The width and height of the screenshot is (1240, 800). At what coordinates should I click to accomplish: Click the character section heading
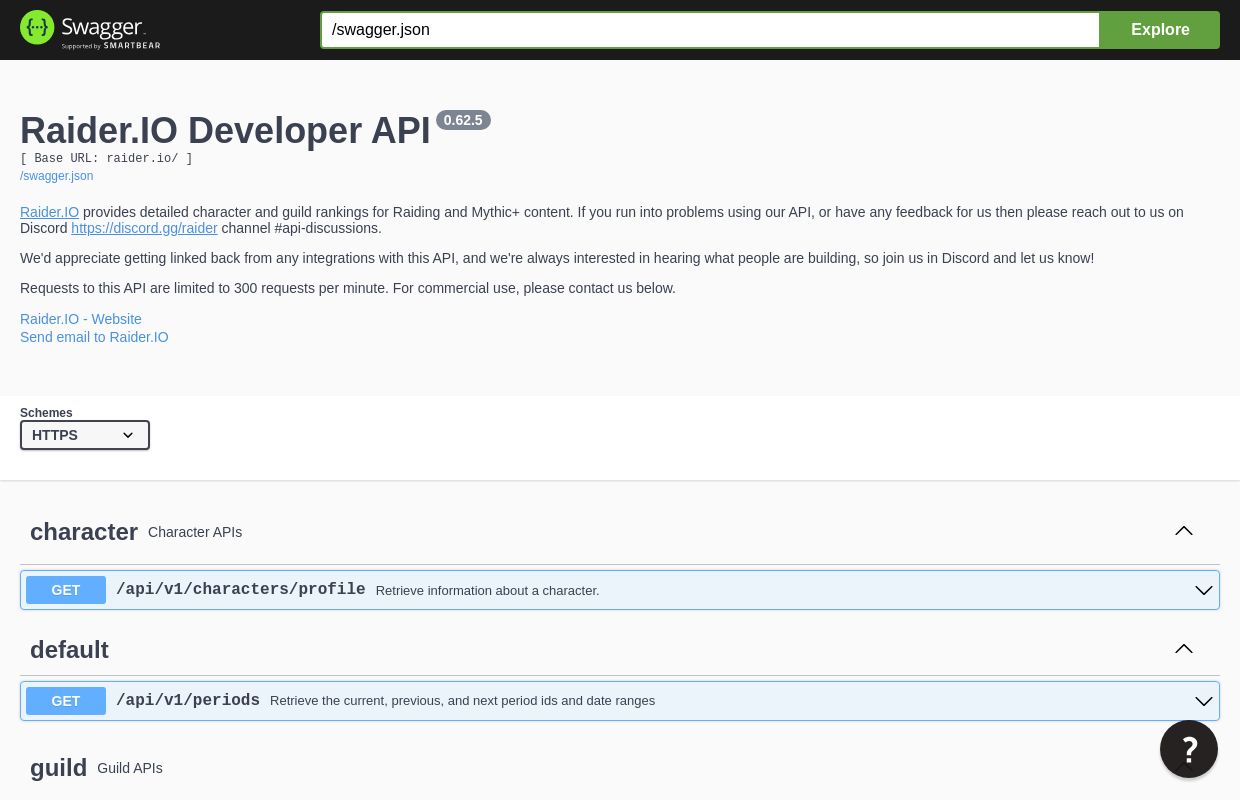84,532
